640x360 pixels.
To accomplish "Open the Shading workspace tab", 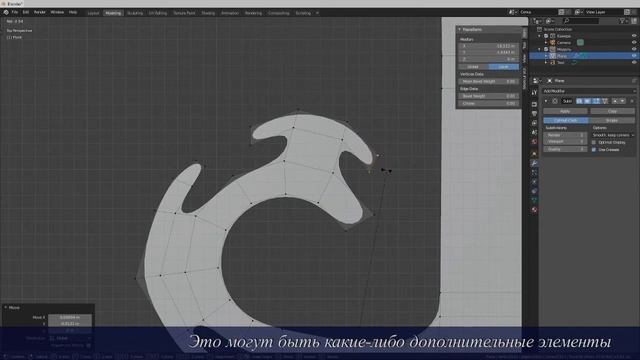I will [x=208, y=13].
